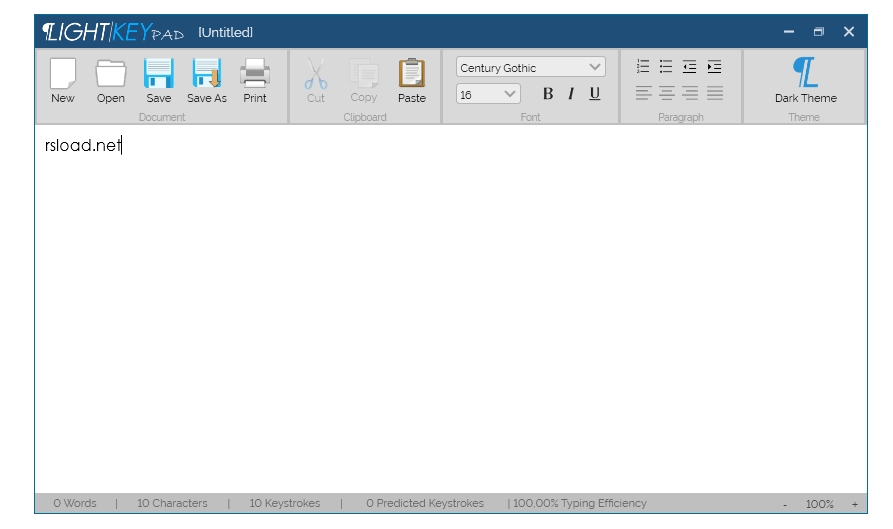The width and height of the screenshot is (893, 529).
Task: Create a New document
Action: tap(63, 80)
